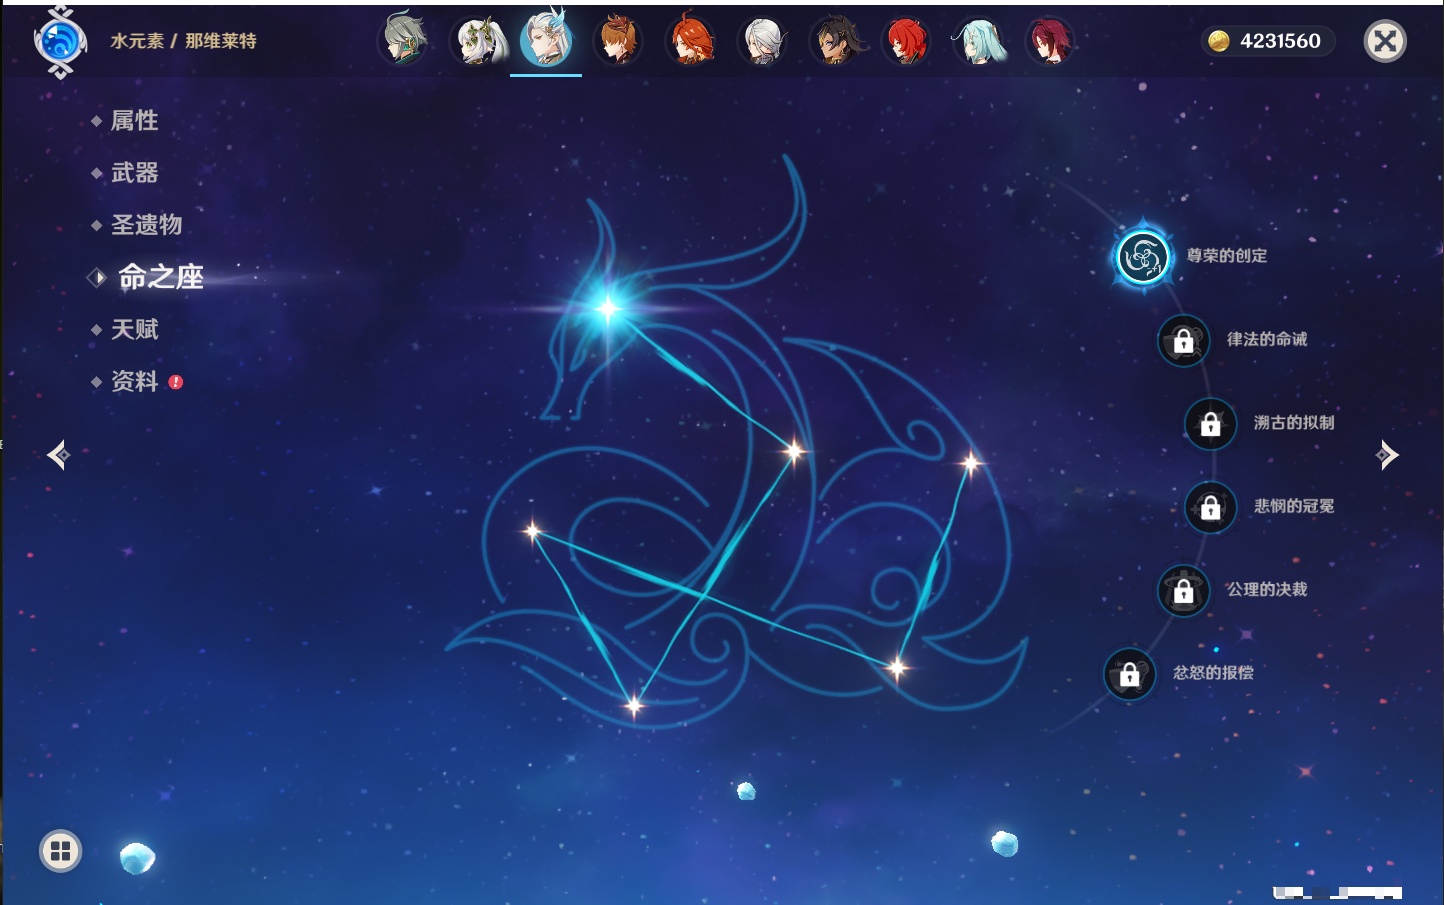Image resolution: width=1444 pixels, height=905 pixels.
Task: Open the 属性 attributes page
Action: 134,121
